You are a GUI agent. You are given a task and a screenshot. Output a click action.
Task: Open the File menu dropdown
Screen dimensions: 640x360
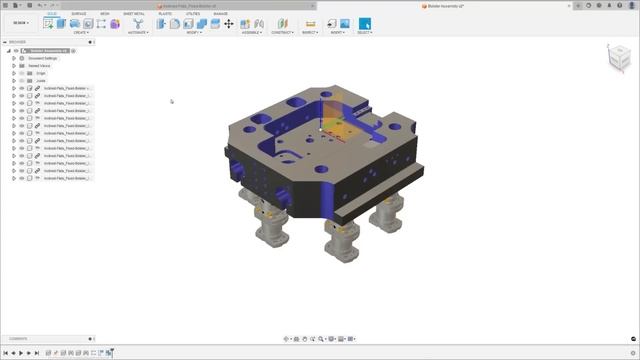tap(18, 6)
